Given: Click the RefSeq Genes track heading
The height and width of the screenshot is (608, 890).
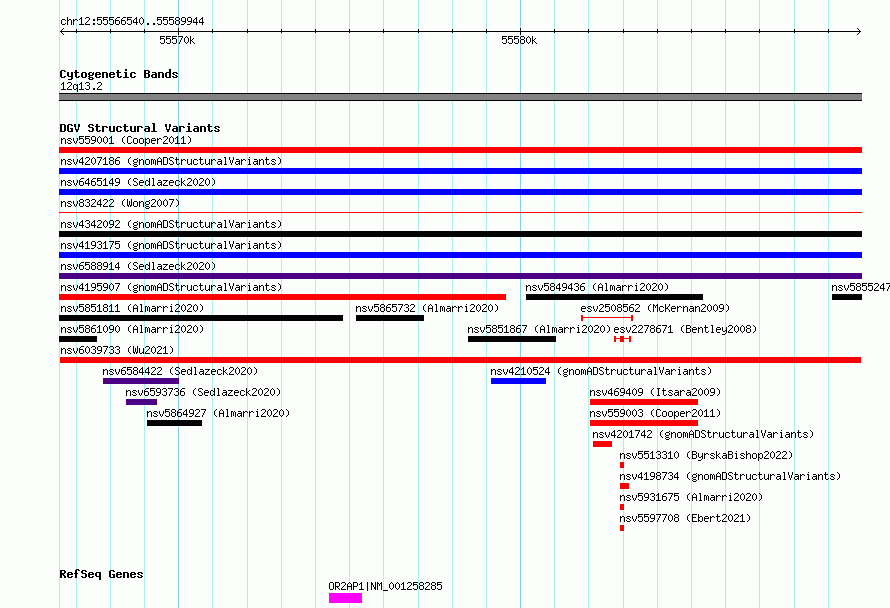Looking at the screenshot, I should pos(101,574).
